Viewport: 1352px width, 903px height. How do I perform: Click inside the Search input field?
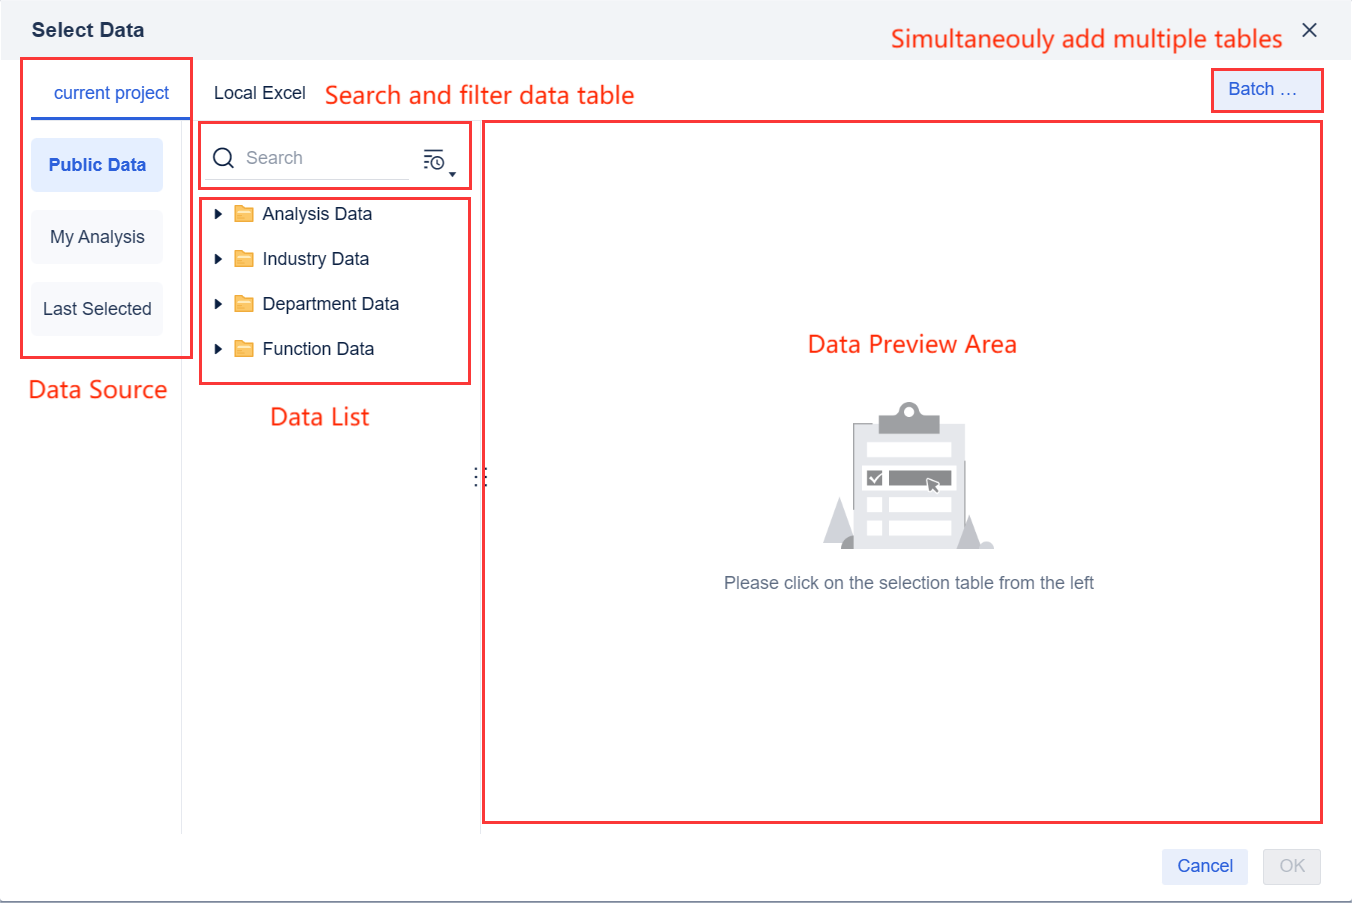320,157
